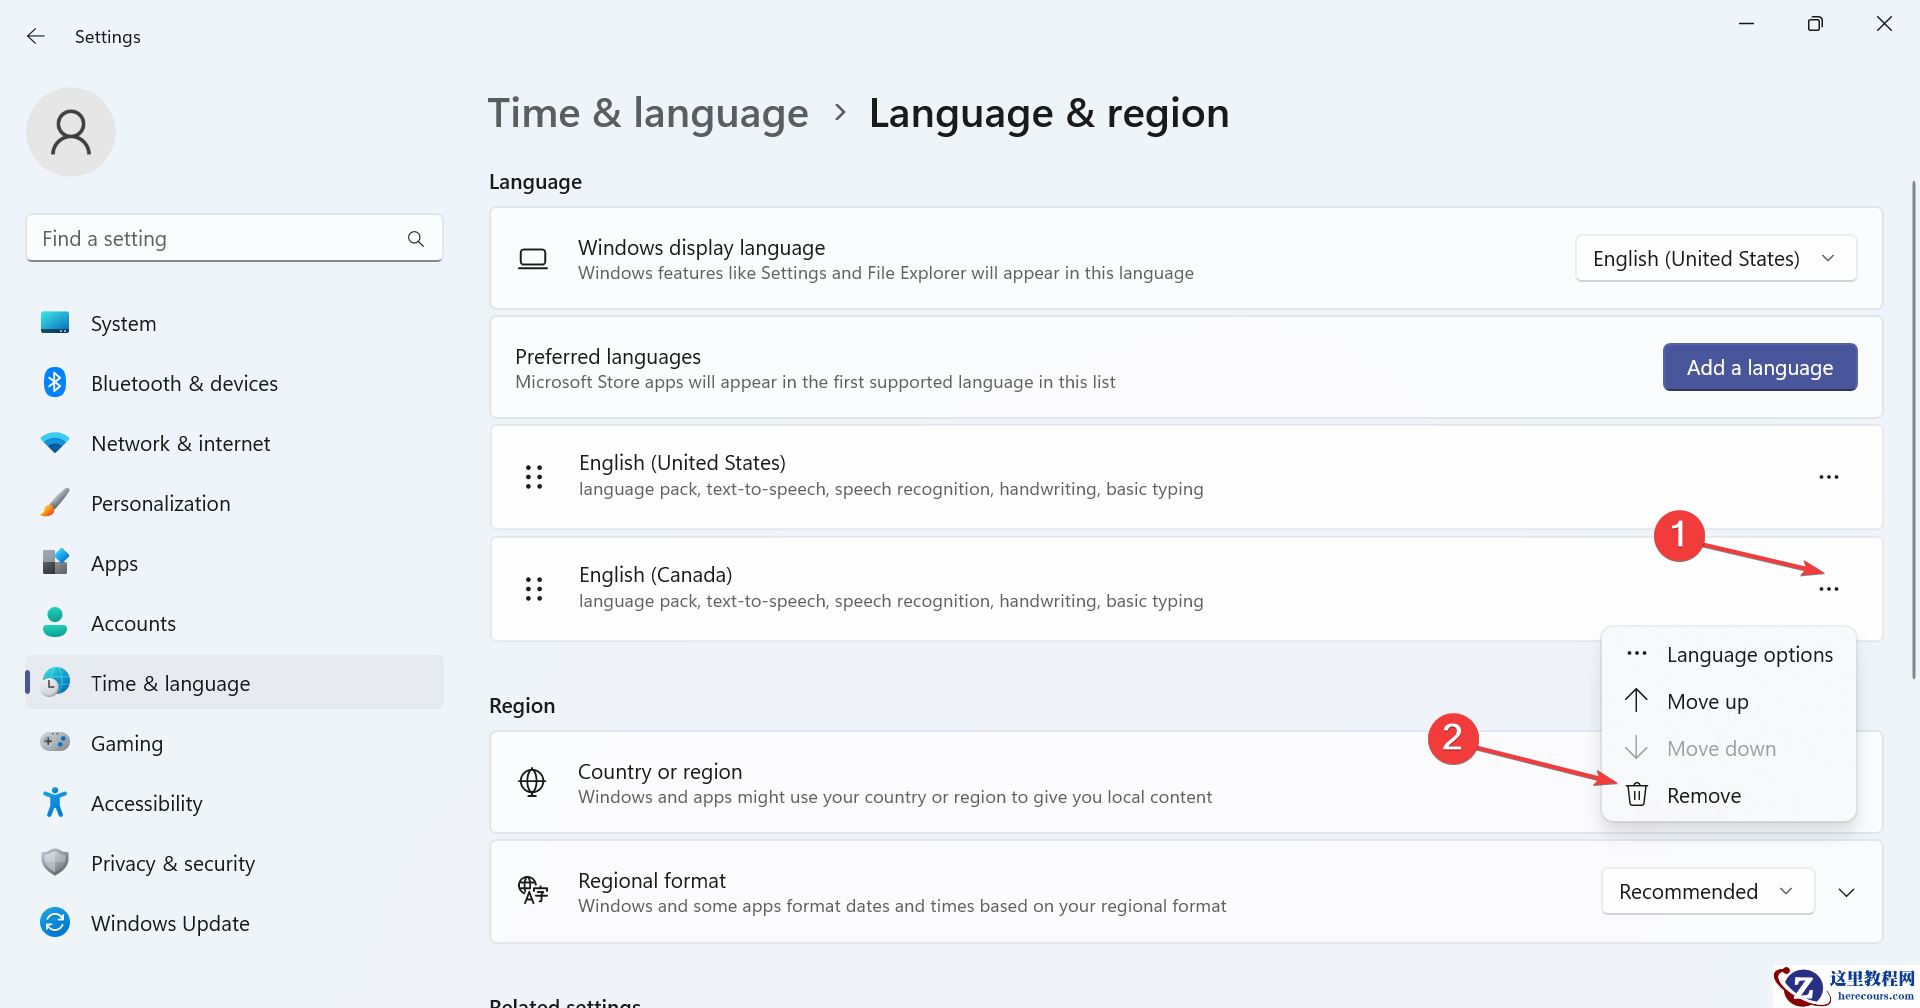Screen dimensions: 1920x1008
Task: Click drag handle for English (Canada)
Action: tap(534, 589)
